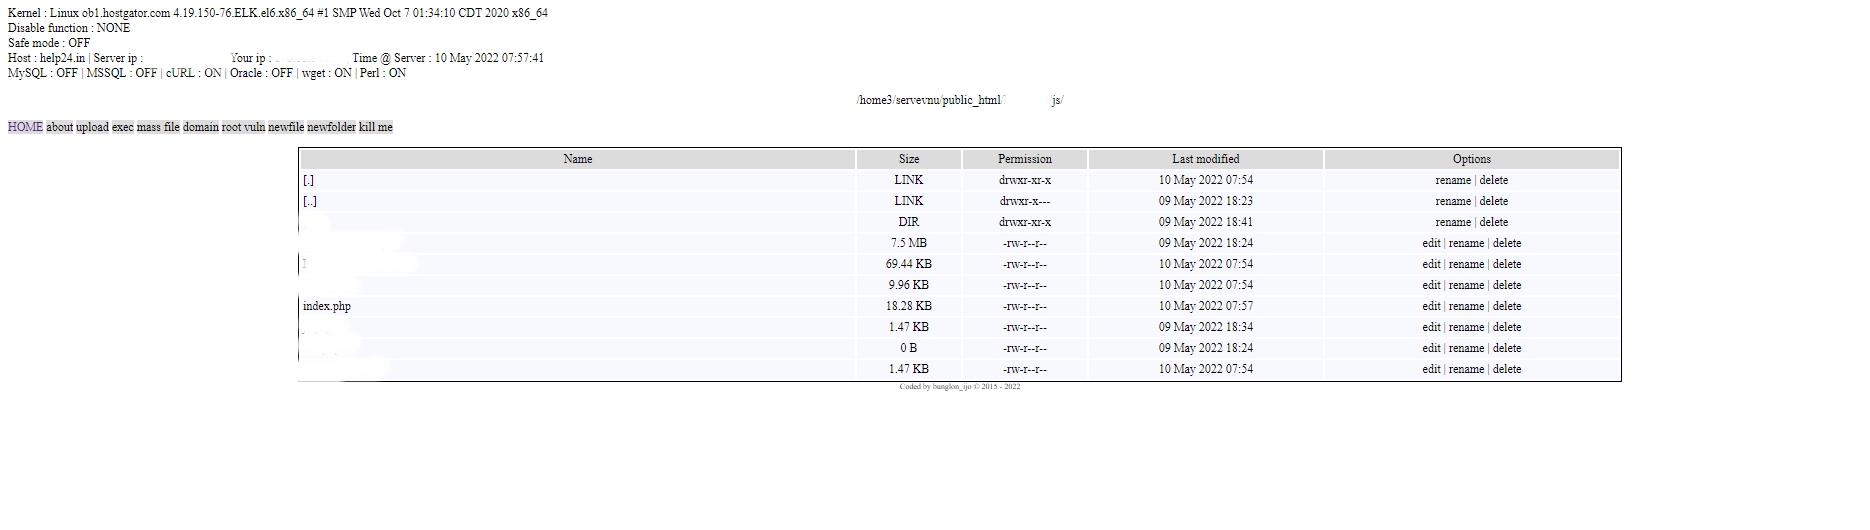Click delete for the DIR row
Screen dimensions: 1870x530
(x=1494, y=222)
